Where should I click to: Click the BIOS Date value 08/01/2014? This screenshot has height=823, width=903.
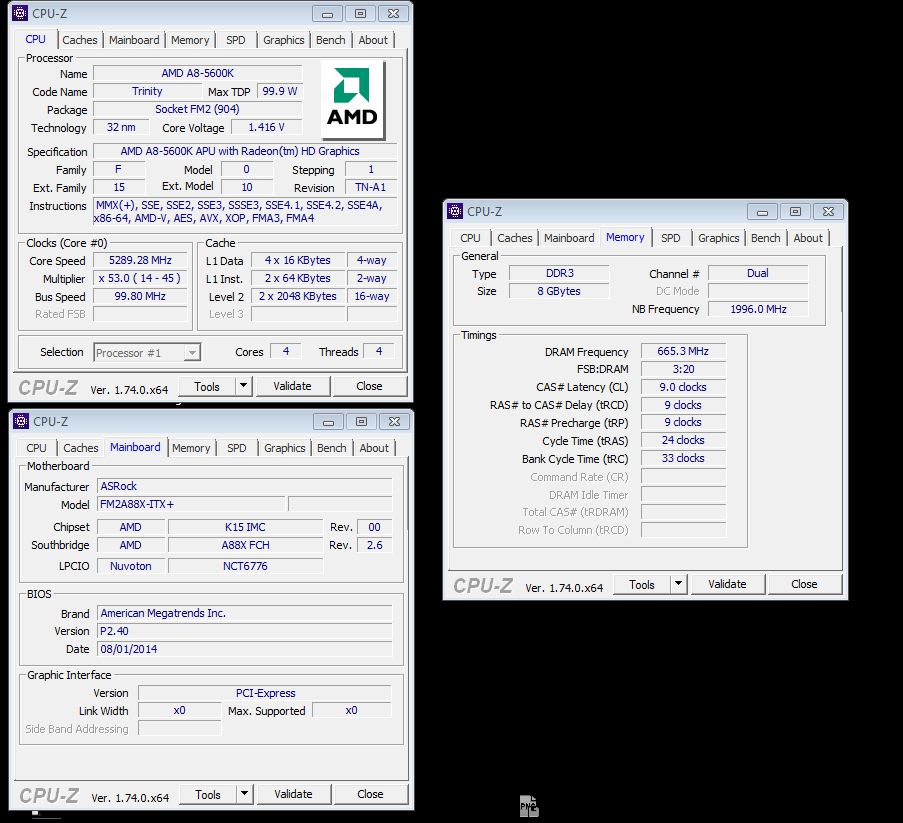coord(245,649)
